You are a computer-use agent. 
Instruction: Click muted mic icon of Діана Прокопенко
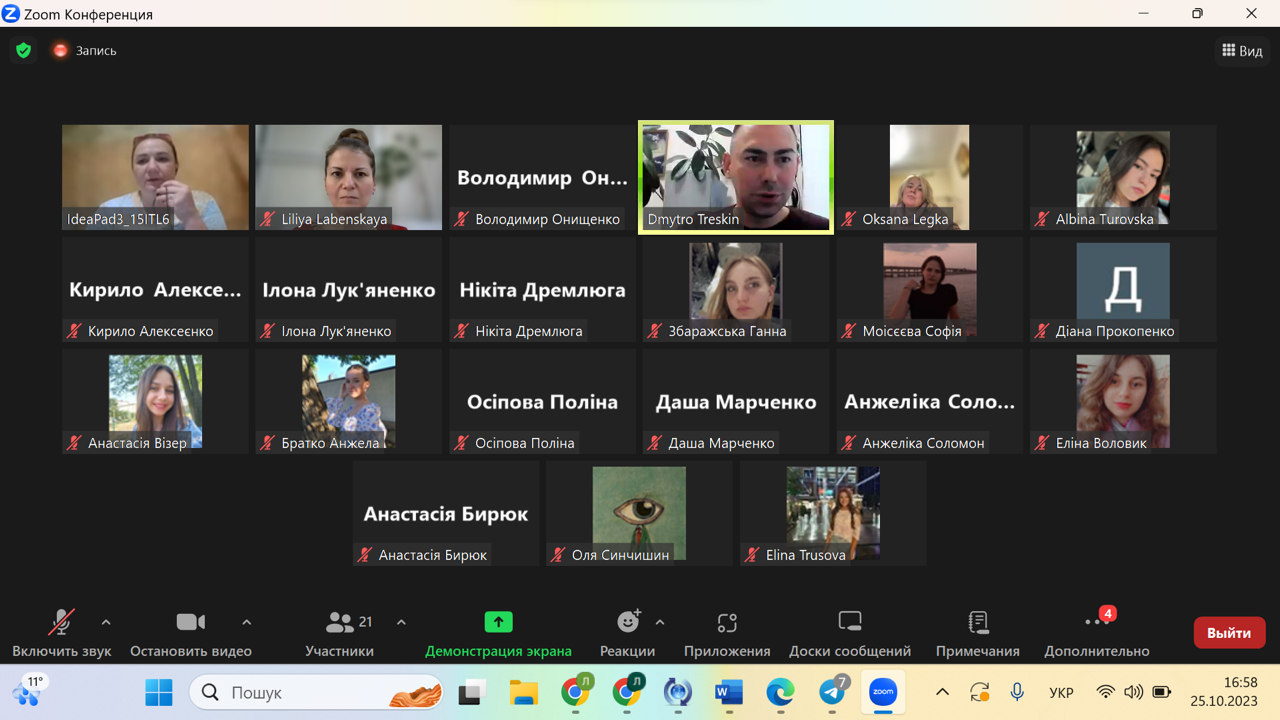coord(1042,331)
